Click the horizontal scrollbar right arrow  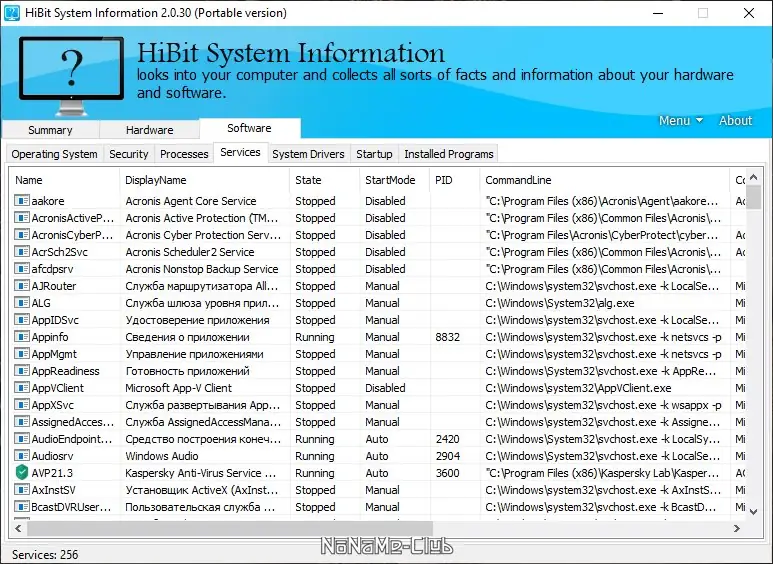pos(737,529)
